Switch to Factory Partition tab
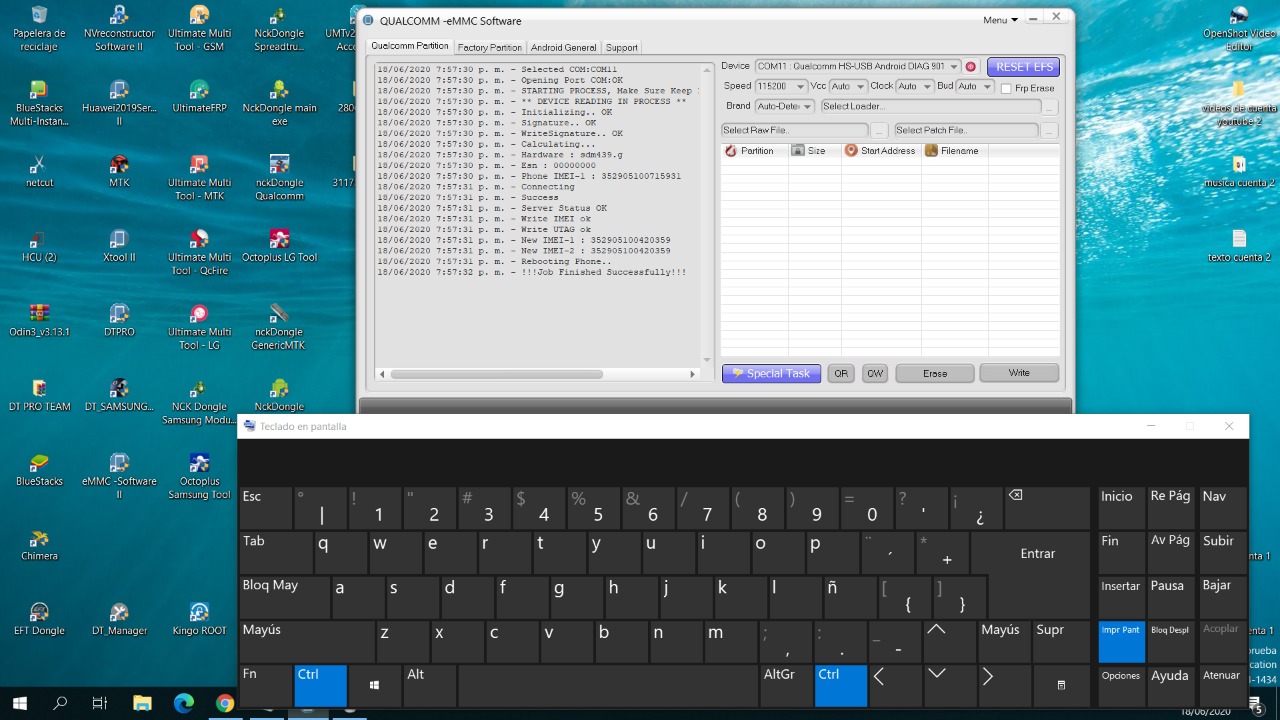 tap(489, 47)
